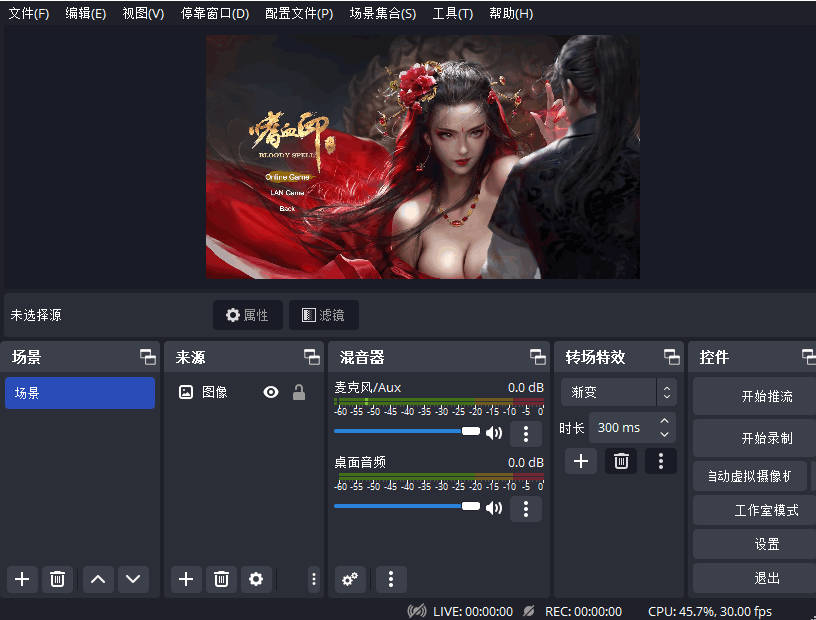Image resolution: width=816 pixels, height=620 pixels.
Task: Open source properties gear icon
Action: click(256, 579)
